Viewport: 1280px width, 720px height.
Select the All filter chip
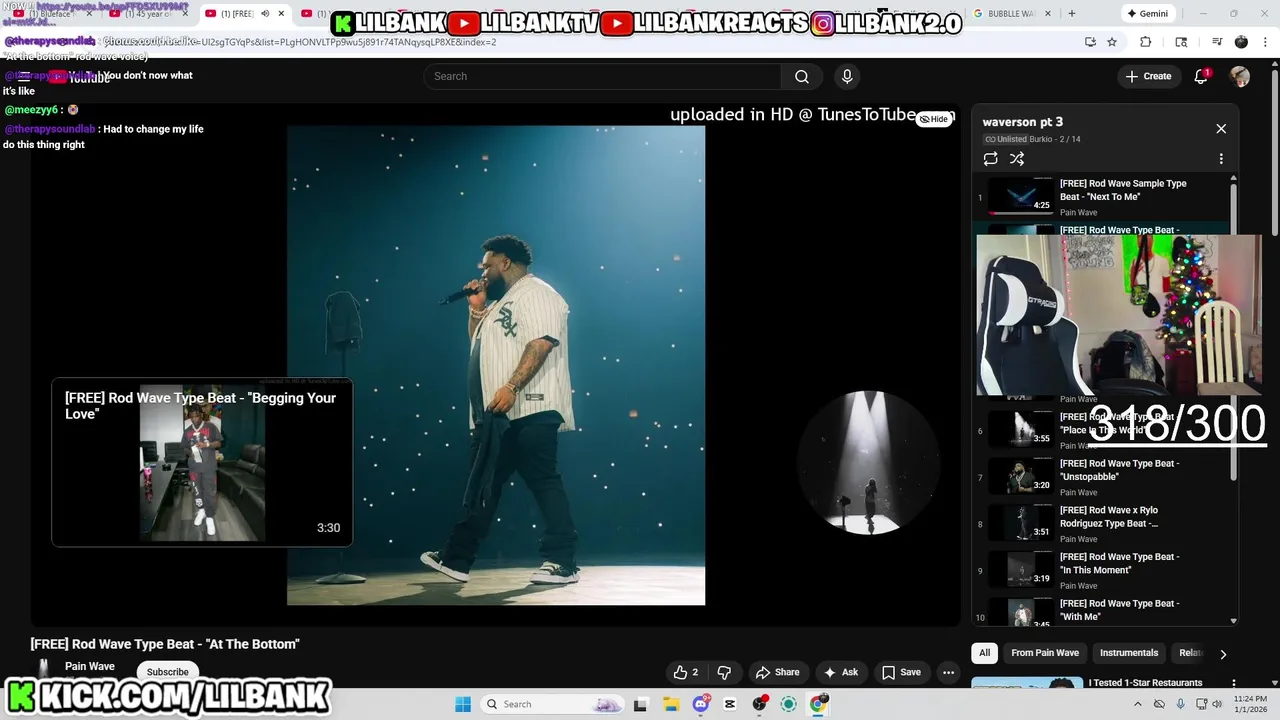[985, 653]
